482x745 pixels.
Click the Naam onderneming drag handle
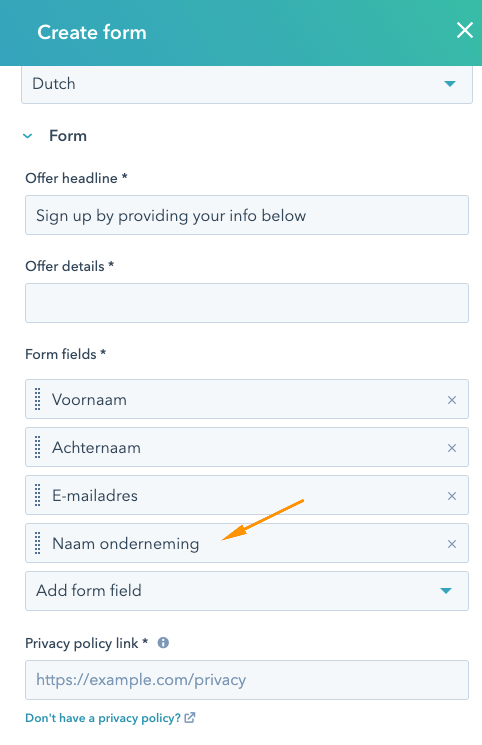coord(38,543)
